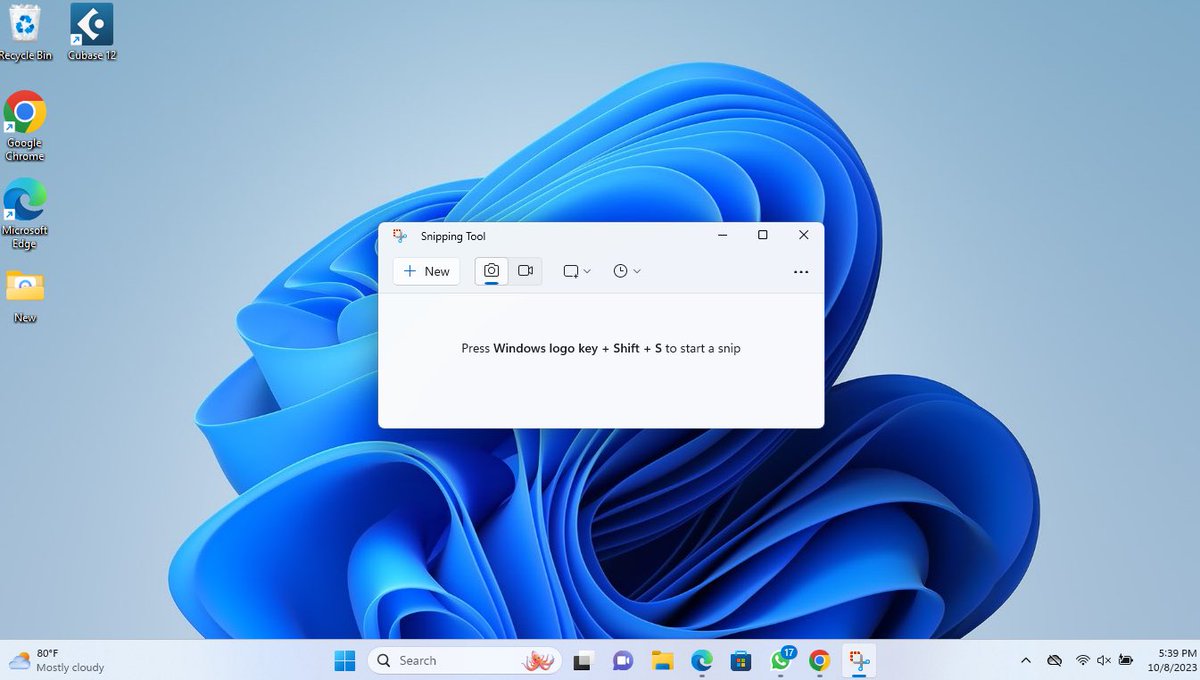Select the Cubase 12 desktop shortcut
The image size is (1200, 680).
coord(92,32)
